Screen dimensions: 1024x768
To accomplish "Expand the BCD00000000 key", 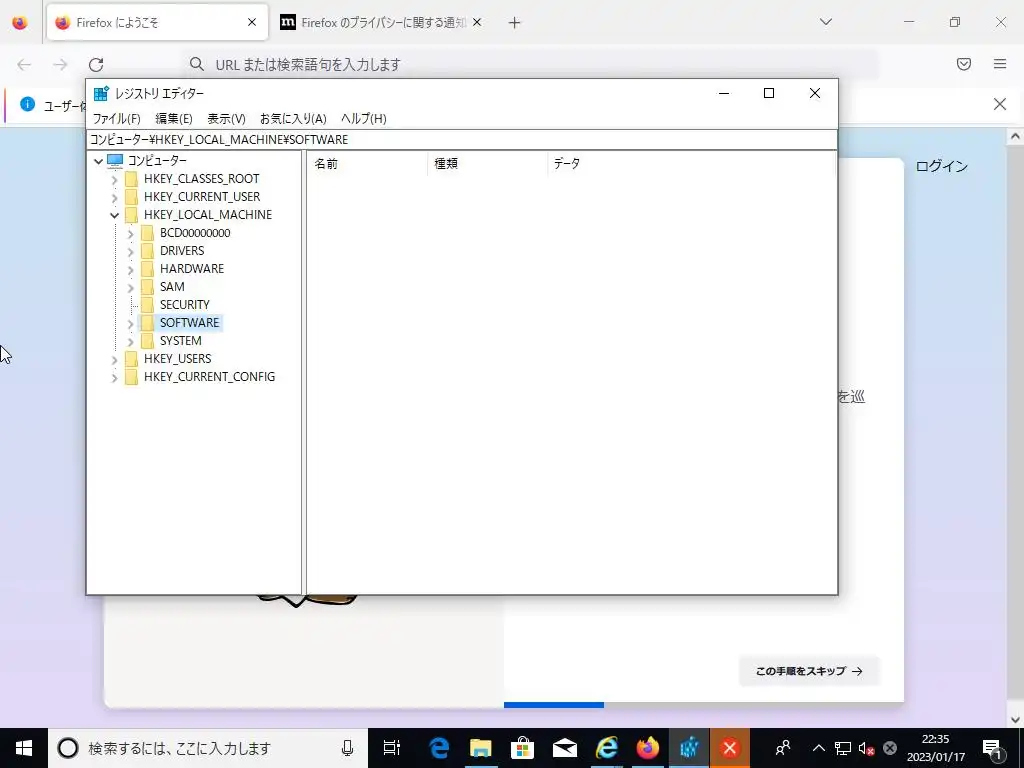I will point(131,233).
